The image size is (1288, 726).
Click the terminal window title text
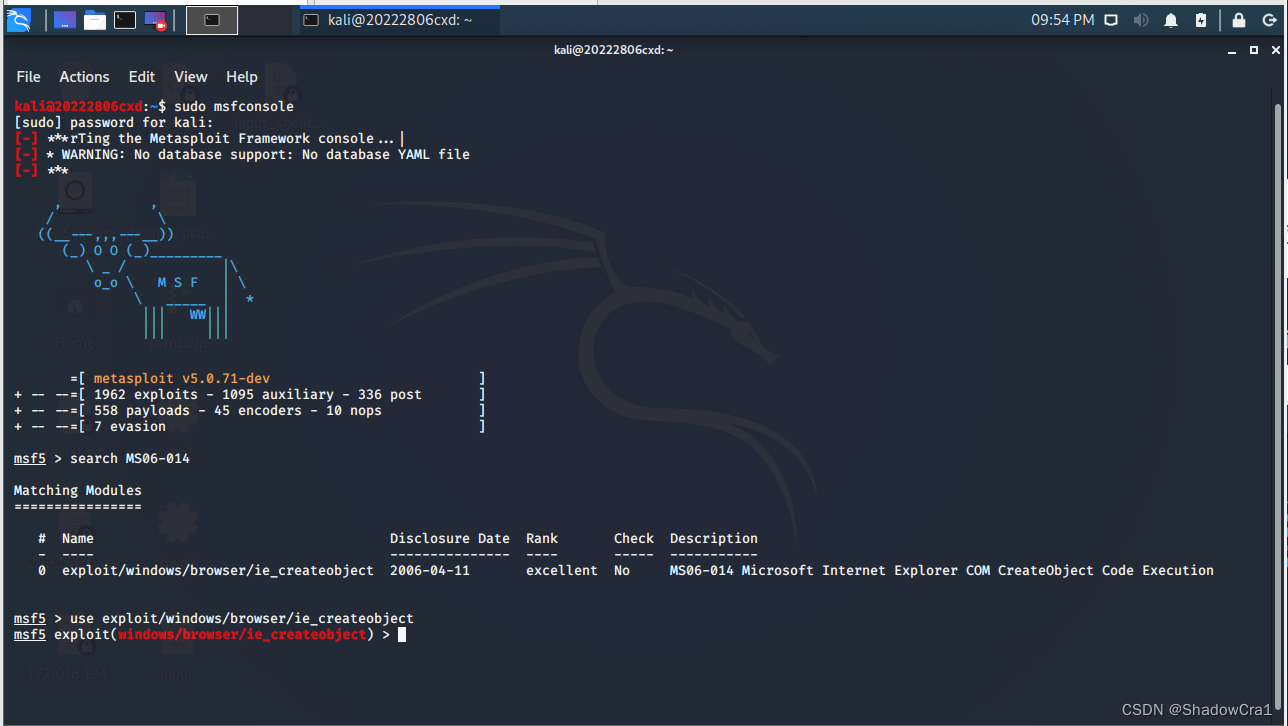pyautogui.click(x=614, y=50)
